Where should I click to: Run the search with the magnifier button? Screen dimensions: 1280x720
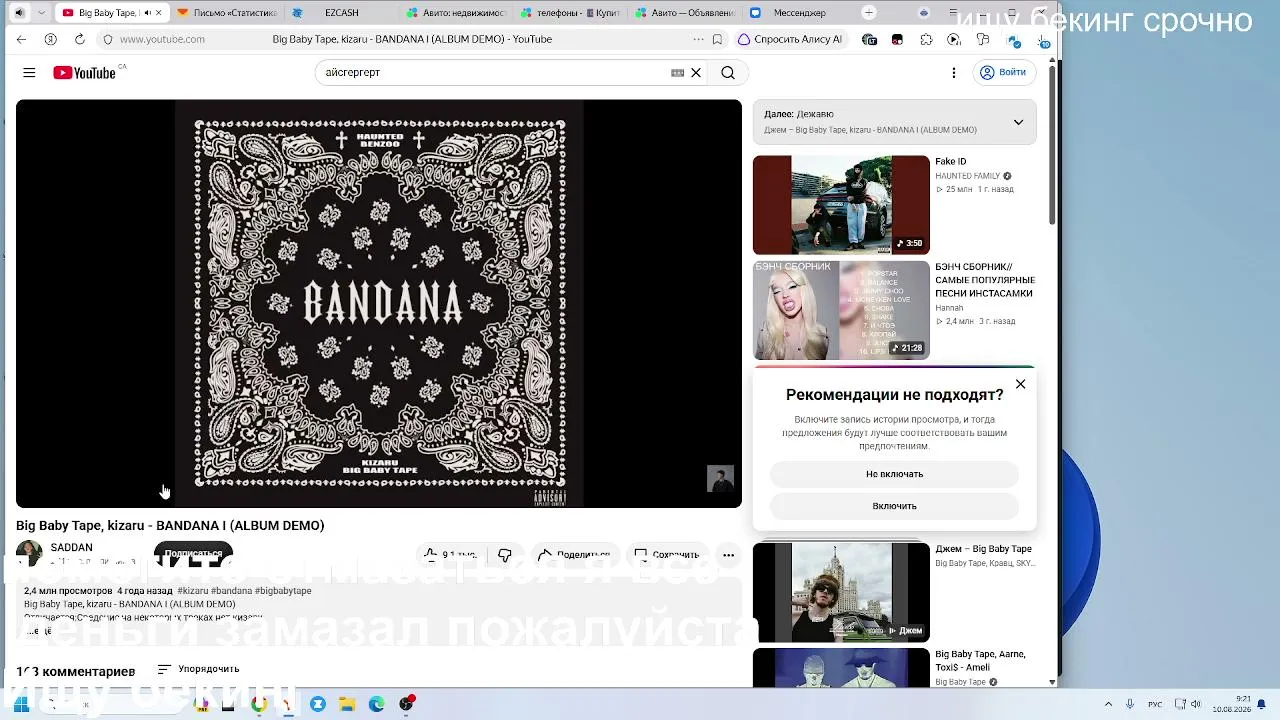728,72
